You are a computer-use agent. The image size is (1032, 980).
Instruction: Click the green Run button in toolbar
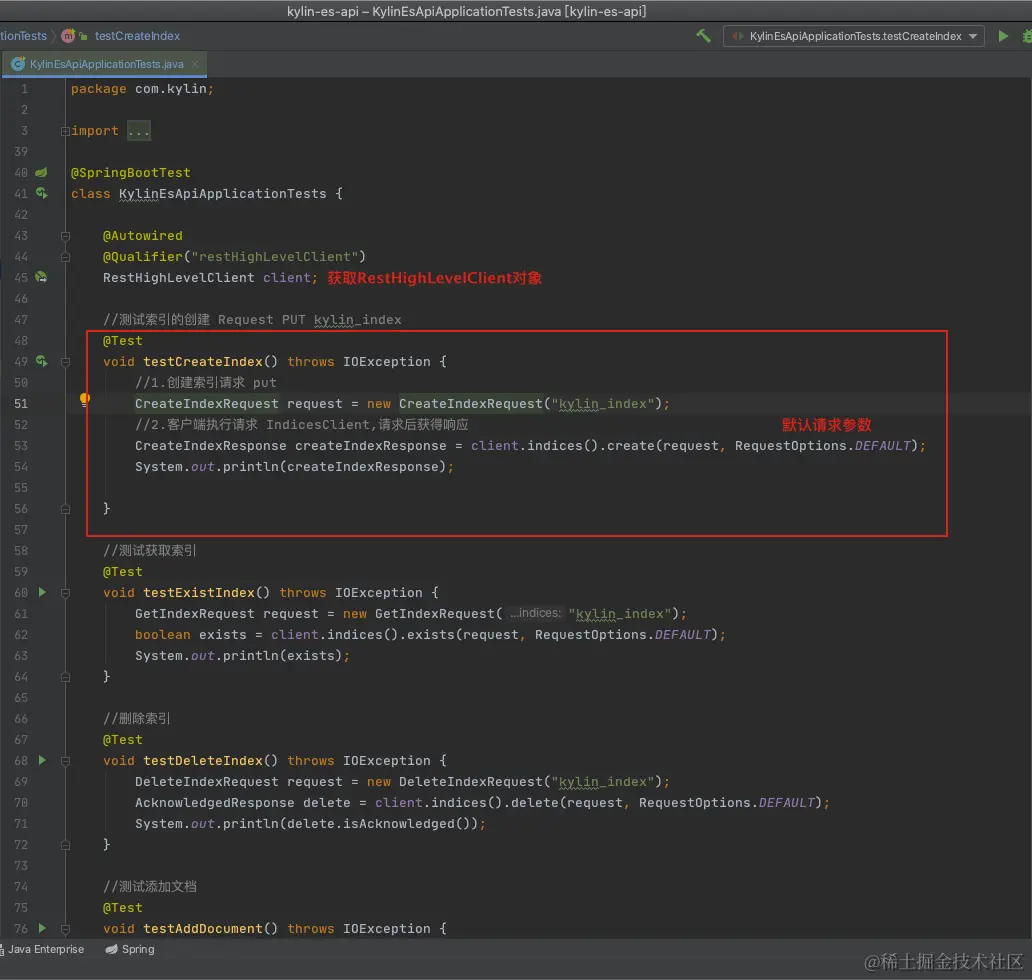1002,36
